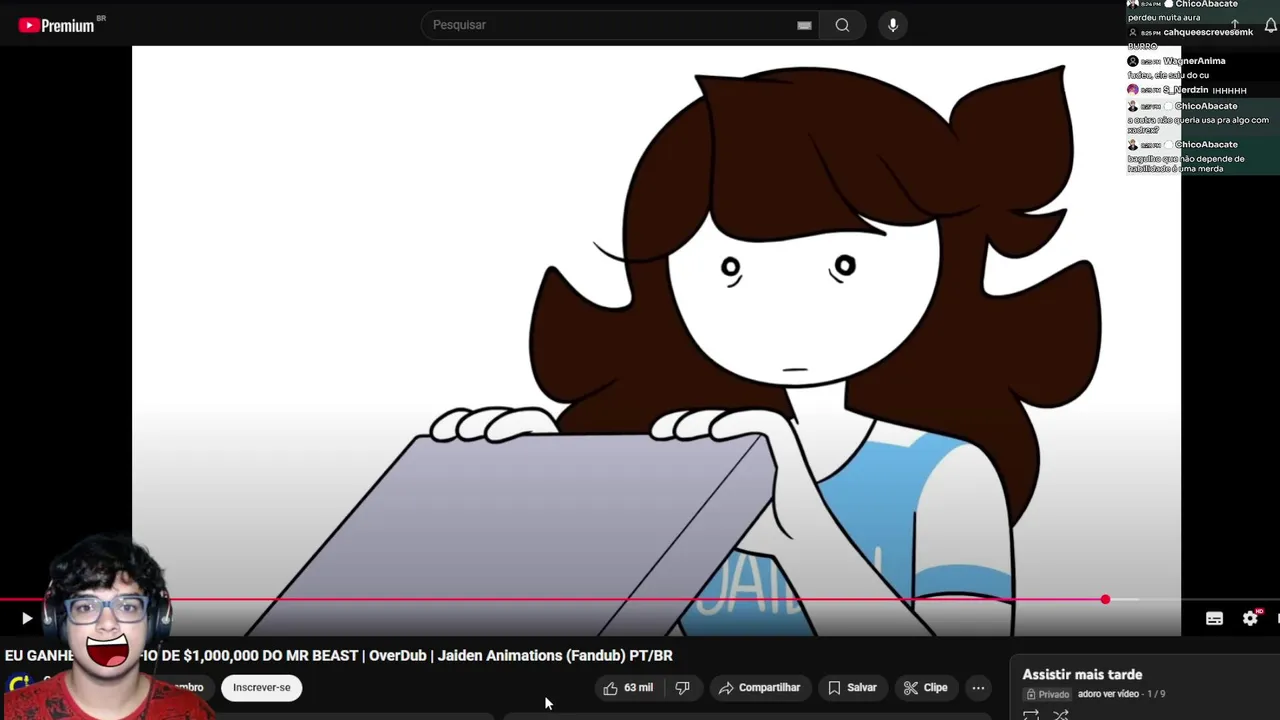Create a clip with Clipe button

point(926,687)
